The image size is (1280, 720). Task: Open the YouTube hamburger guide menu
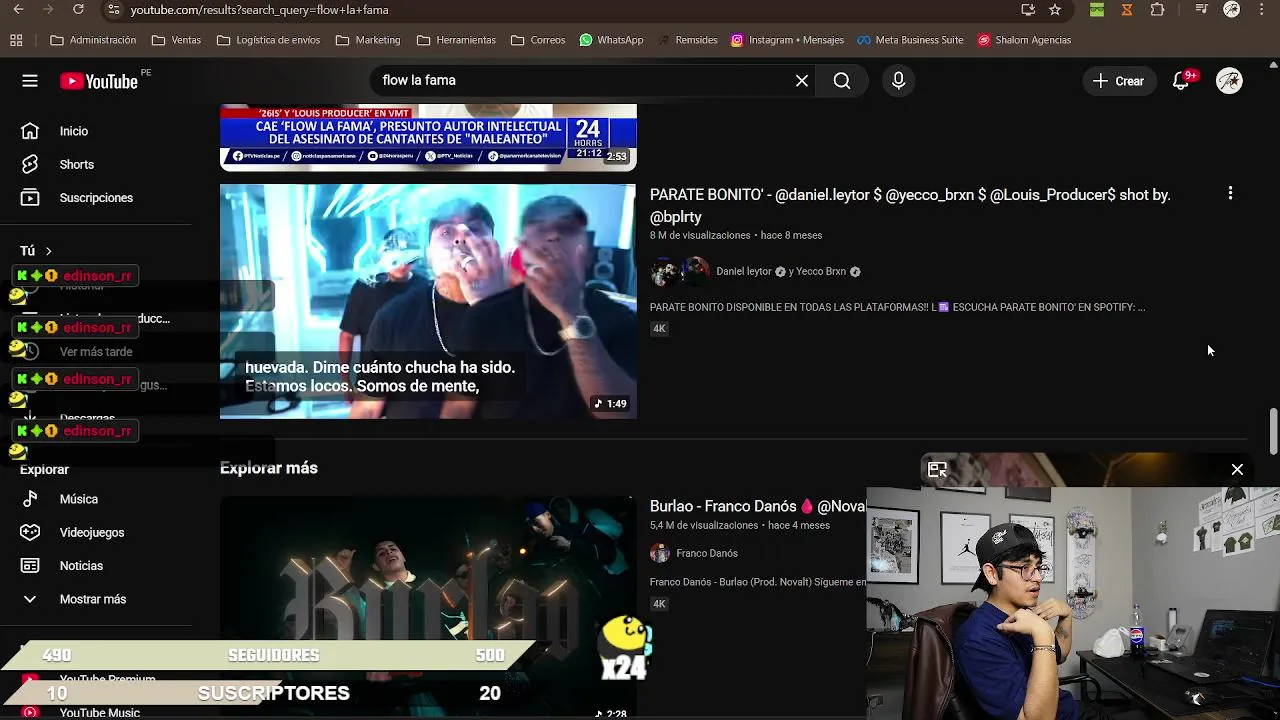(x=30, y=81)
